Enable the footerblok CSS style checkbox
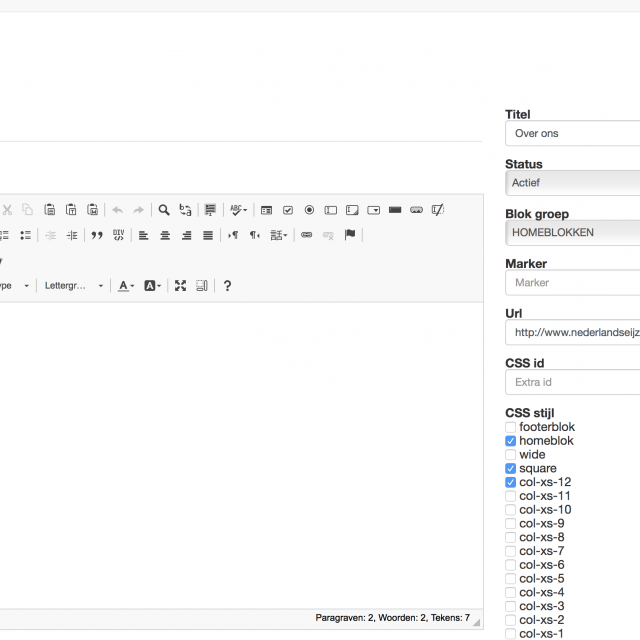The width and height of the screenshot is (640, 640). pyautogui.click(x=511, y=427)
